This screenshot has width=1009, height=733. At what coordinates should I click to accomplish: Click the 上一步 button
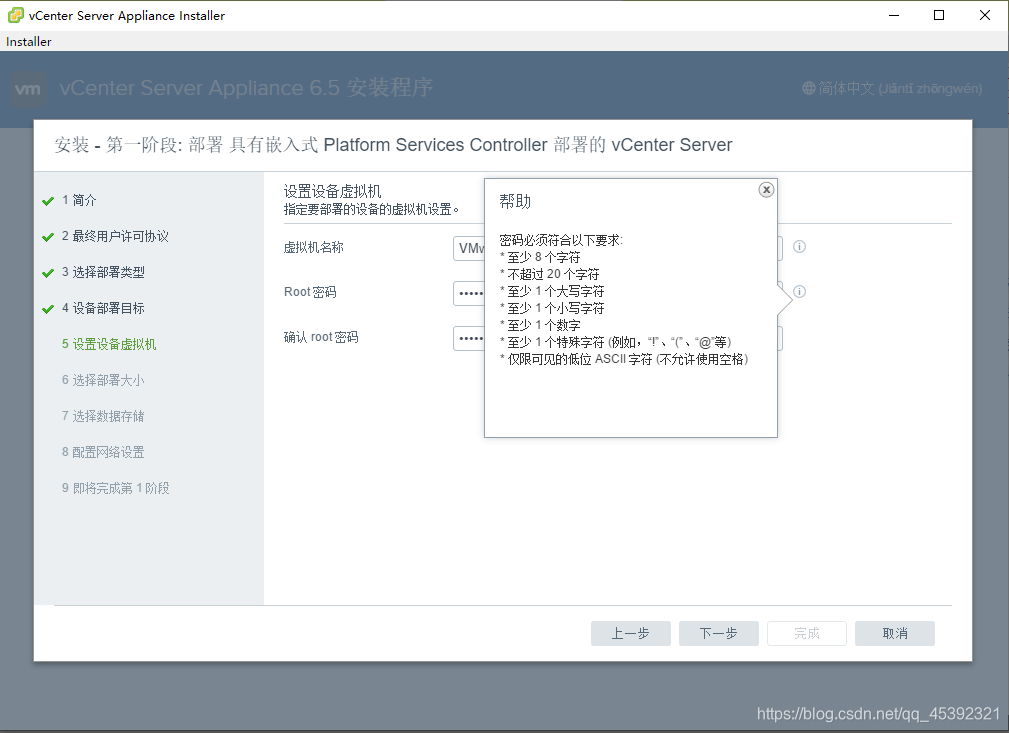(x=631, y=633)
